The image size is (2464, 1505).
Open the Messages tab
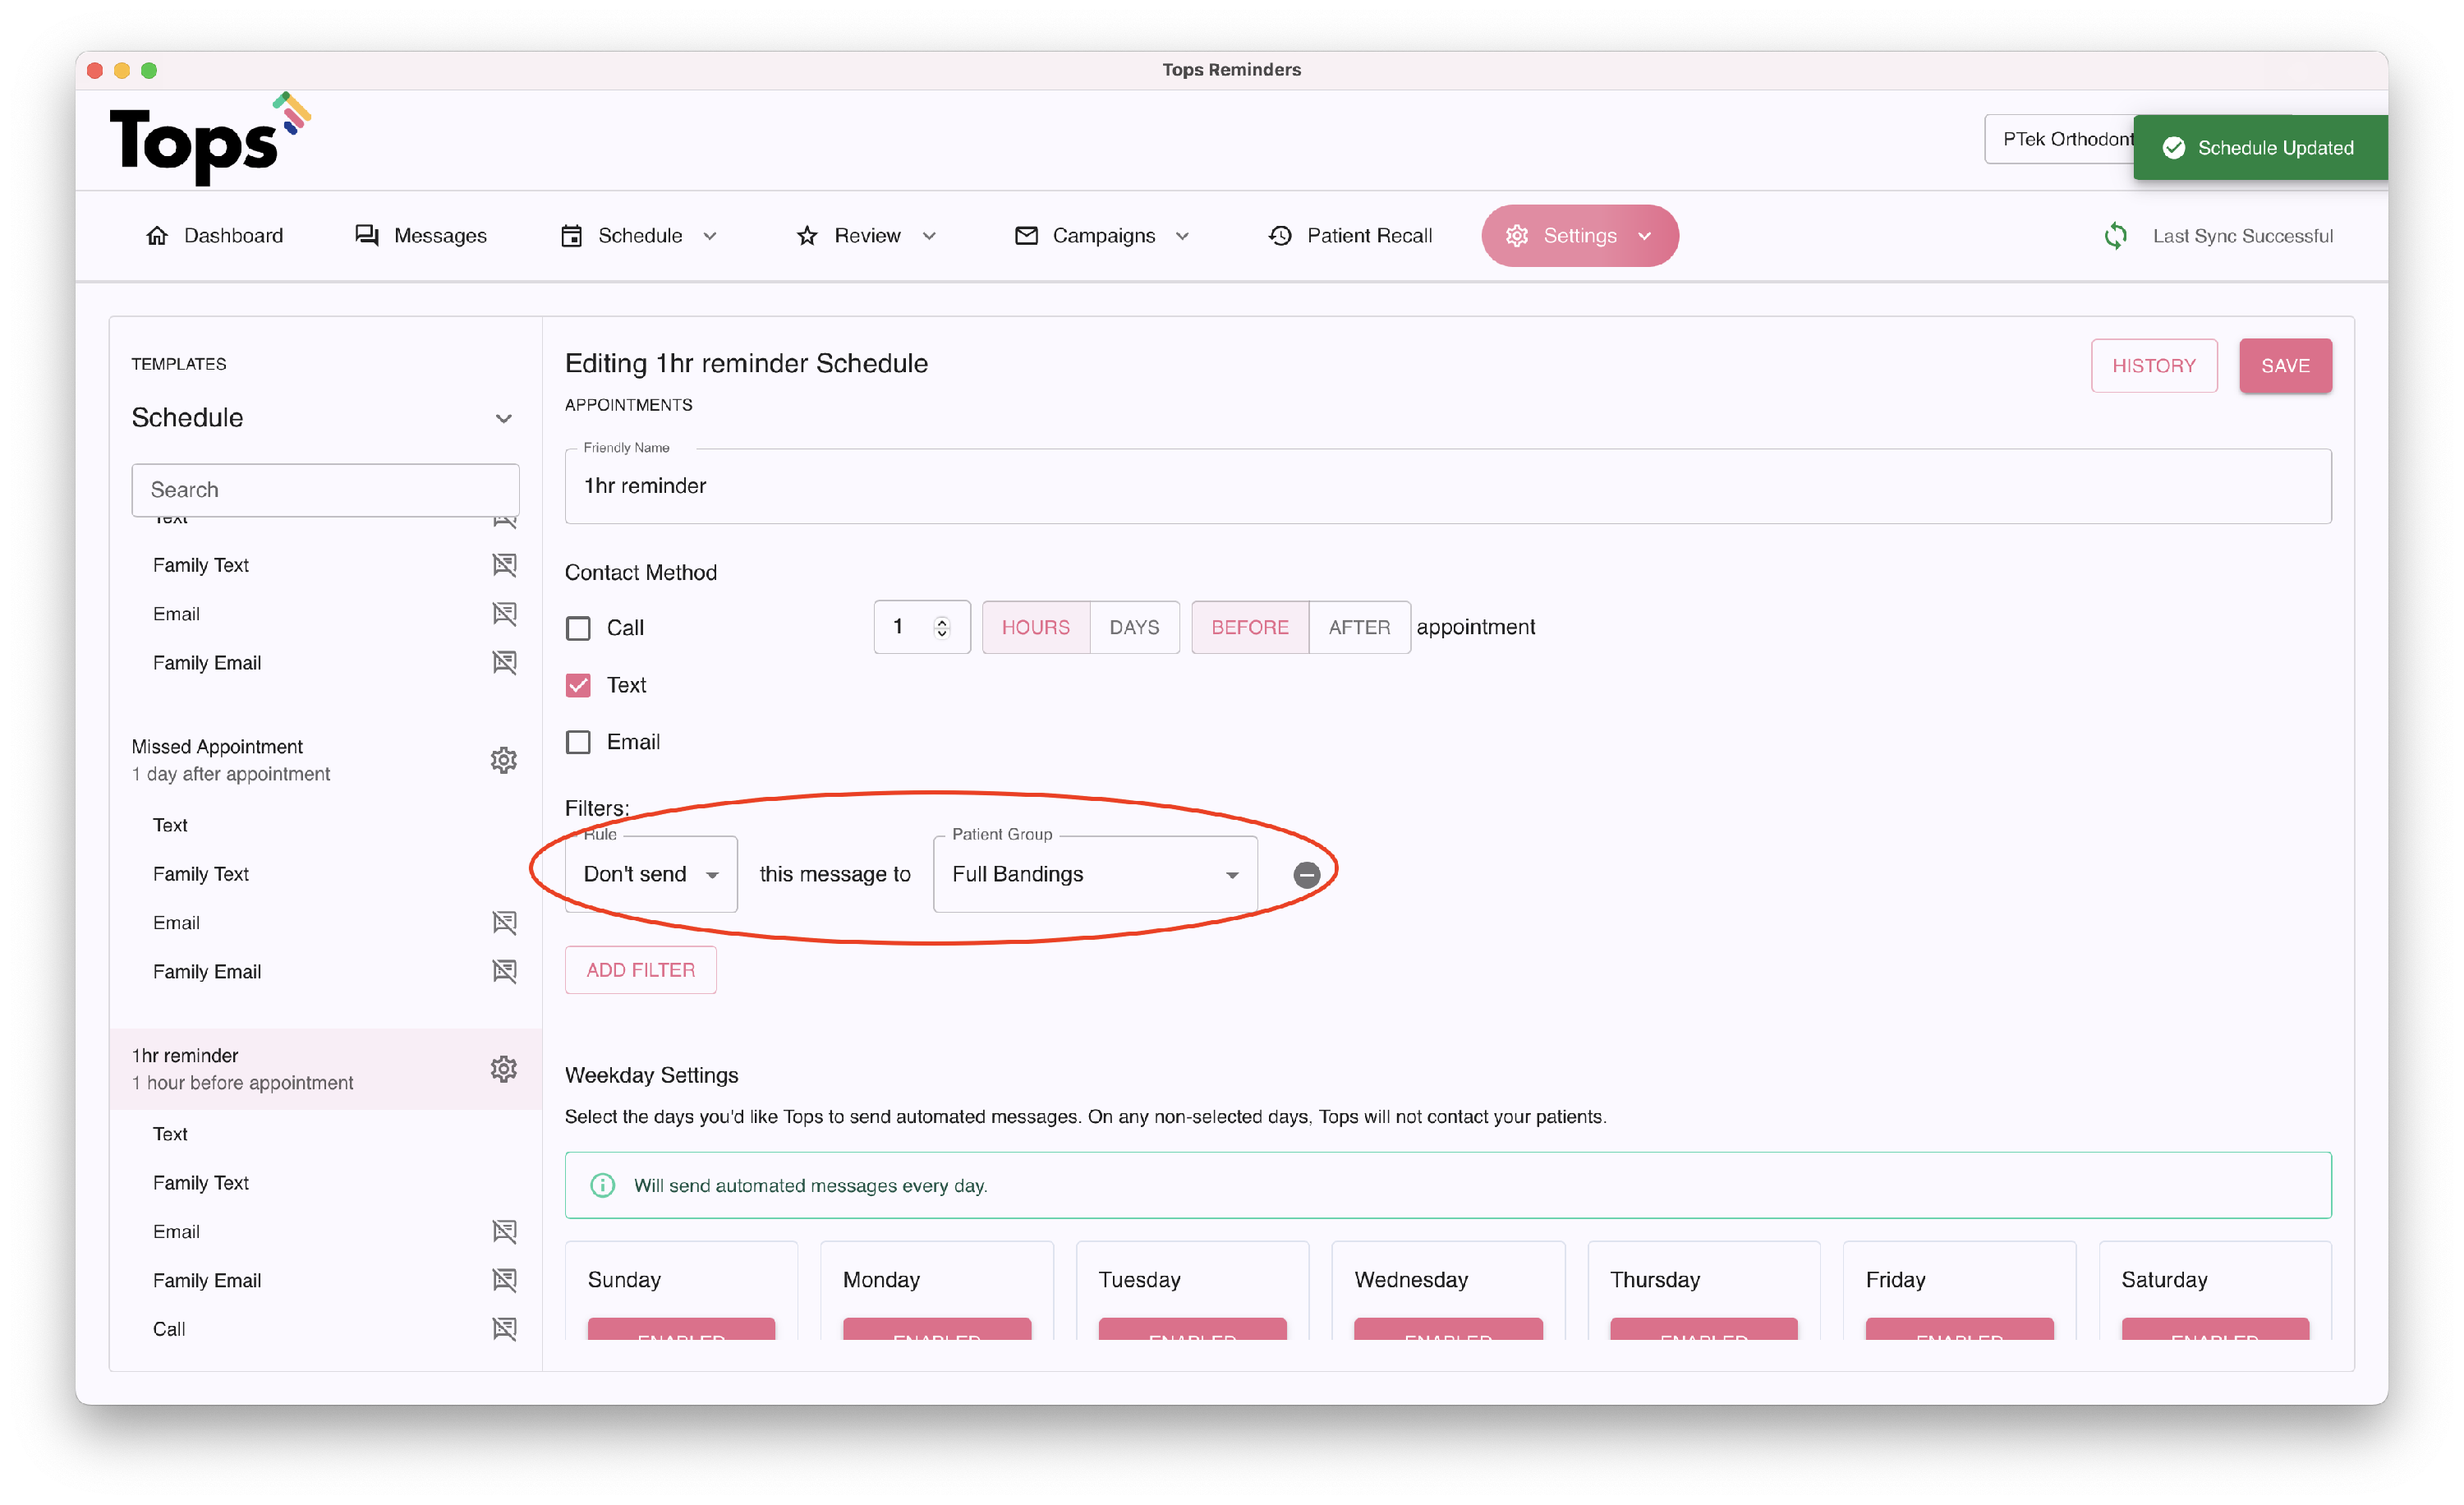pyautogui.click(x=421, y=236)
